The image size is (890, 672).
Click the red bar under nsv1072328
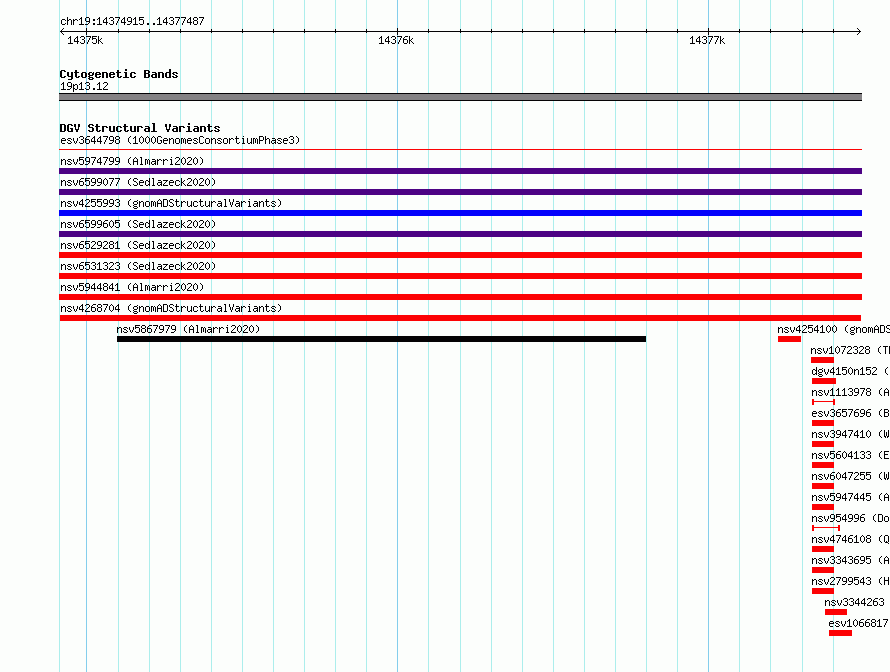coord(822,360)
